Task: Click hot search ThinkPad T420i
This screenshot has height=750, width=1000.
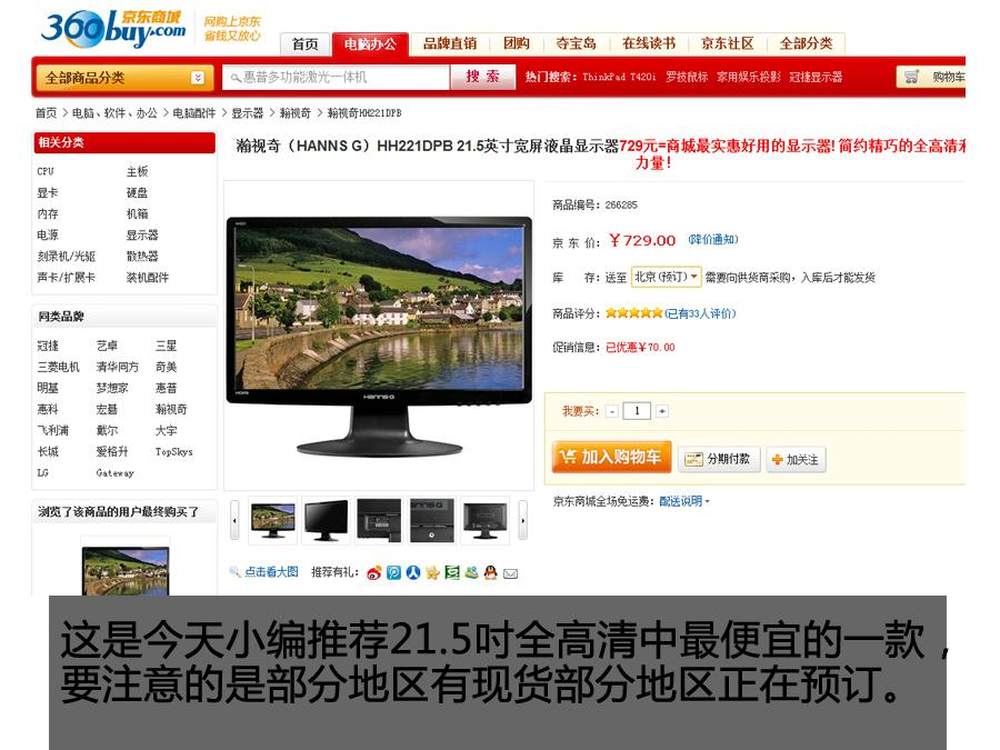Action: (619, 77)
